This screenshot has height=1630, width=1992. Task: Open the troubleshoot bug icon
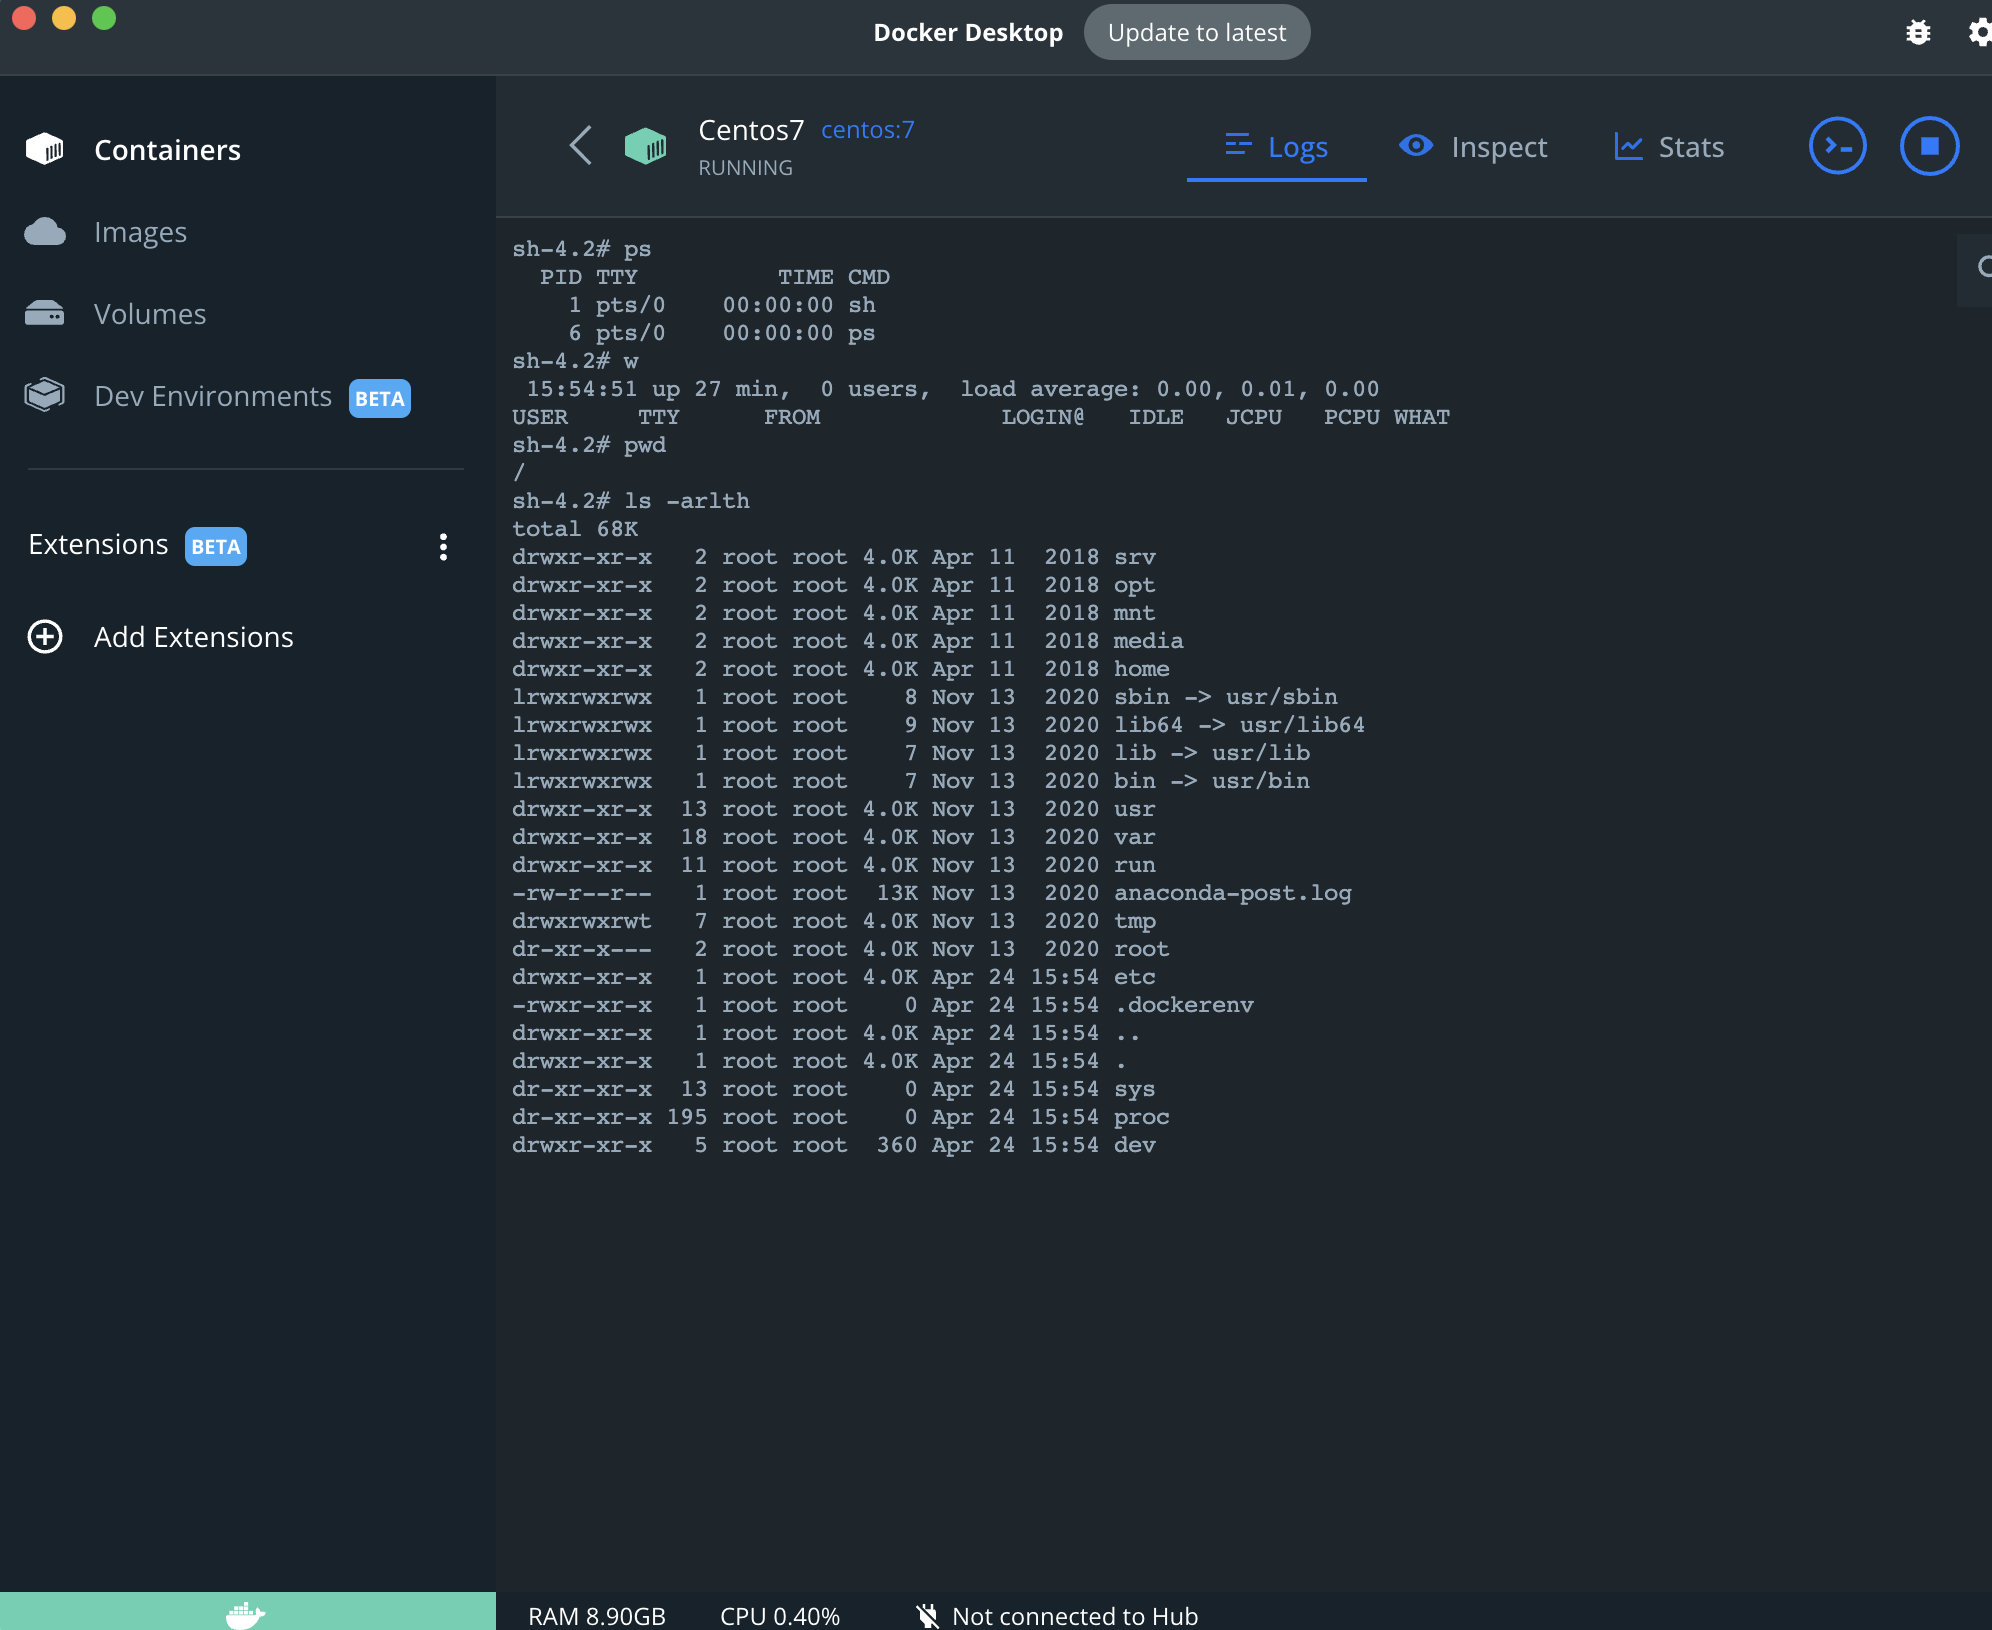pos(1917,33)
